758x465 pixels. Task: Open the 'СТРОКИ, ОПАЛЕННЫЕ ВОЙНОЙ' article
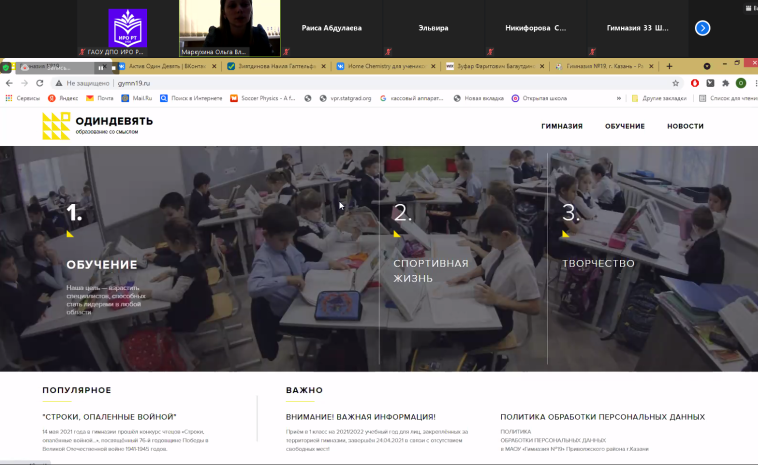[x=109, y=417]
